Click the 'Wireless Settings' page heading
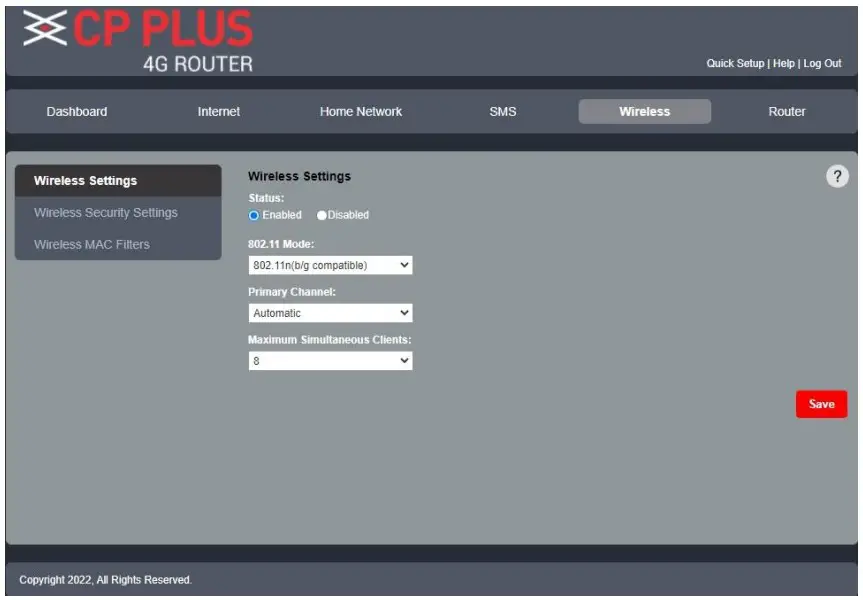 pyautogui.click(x=299, y=177)
